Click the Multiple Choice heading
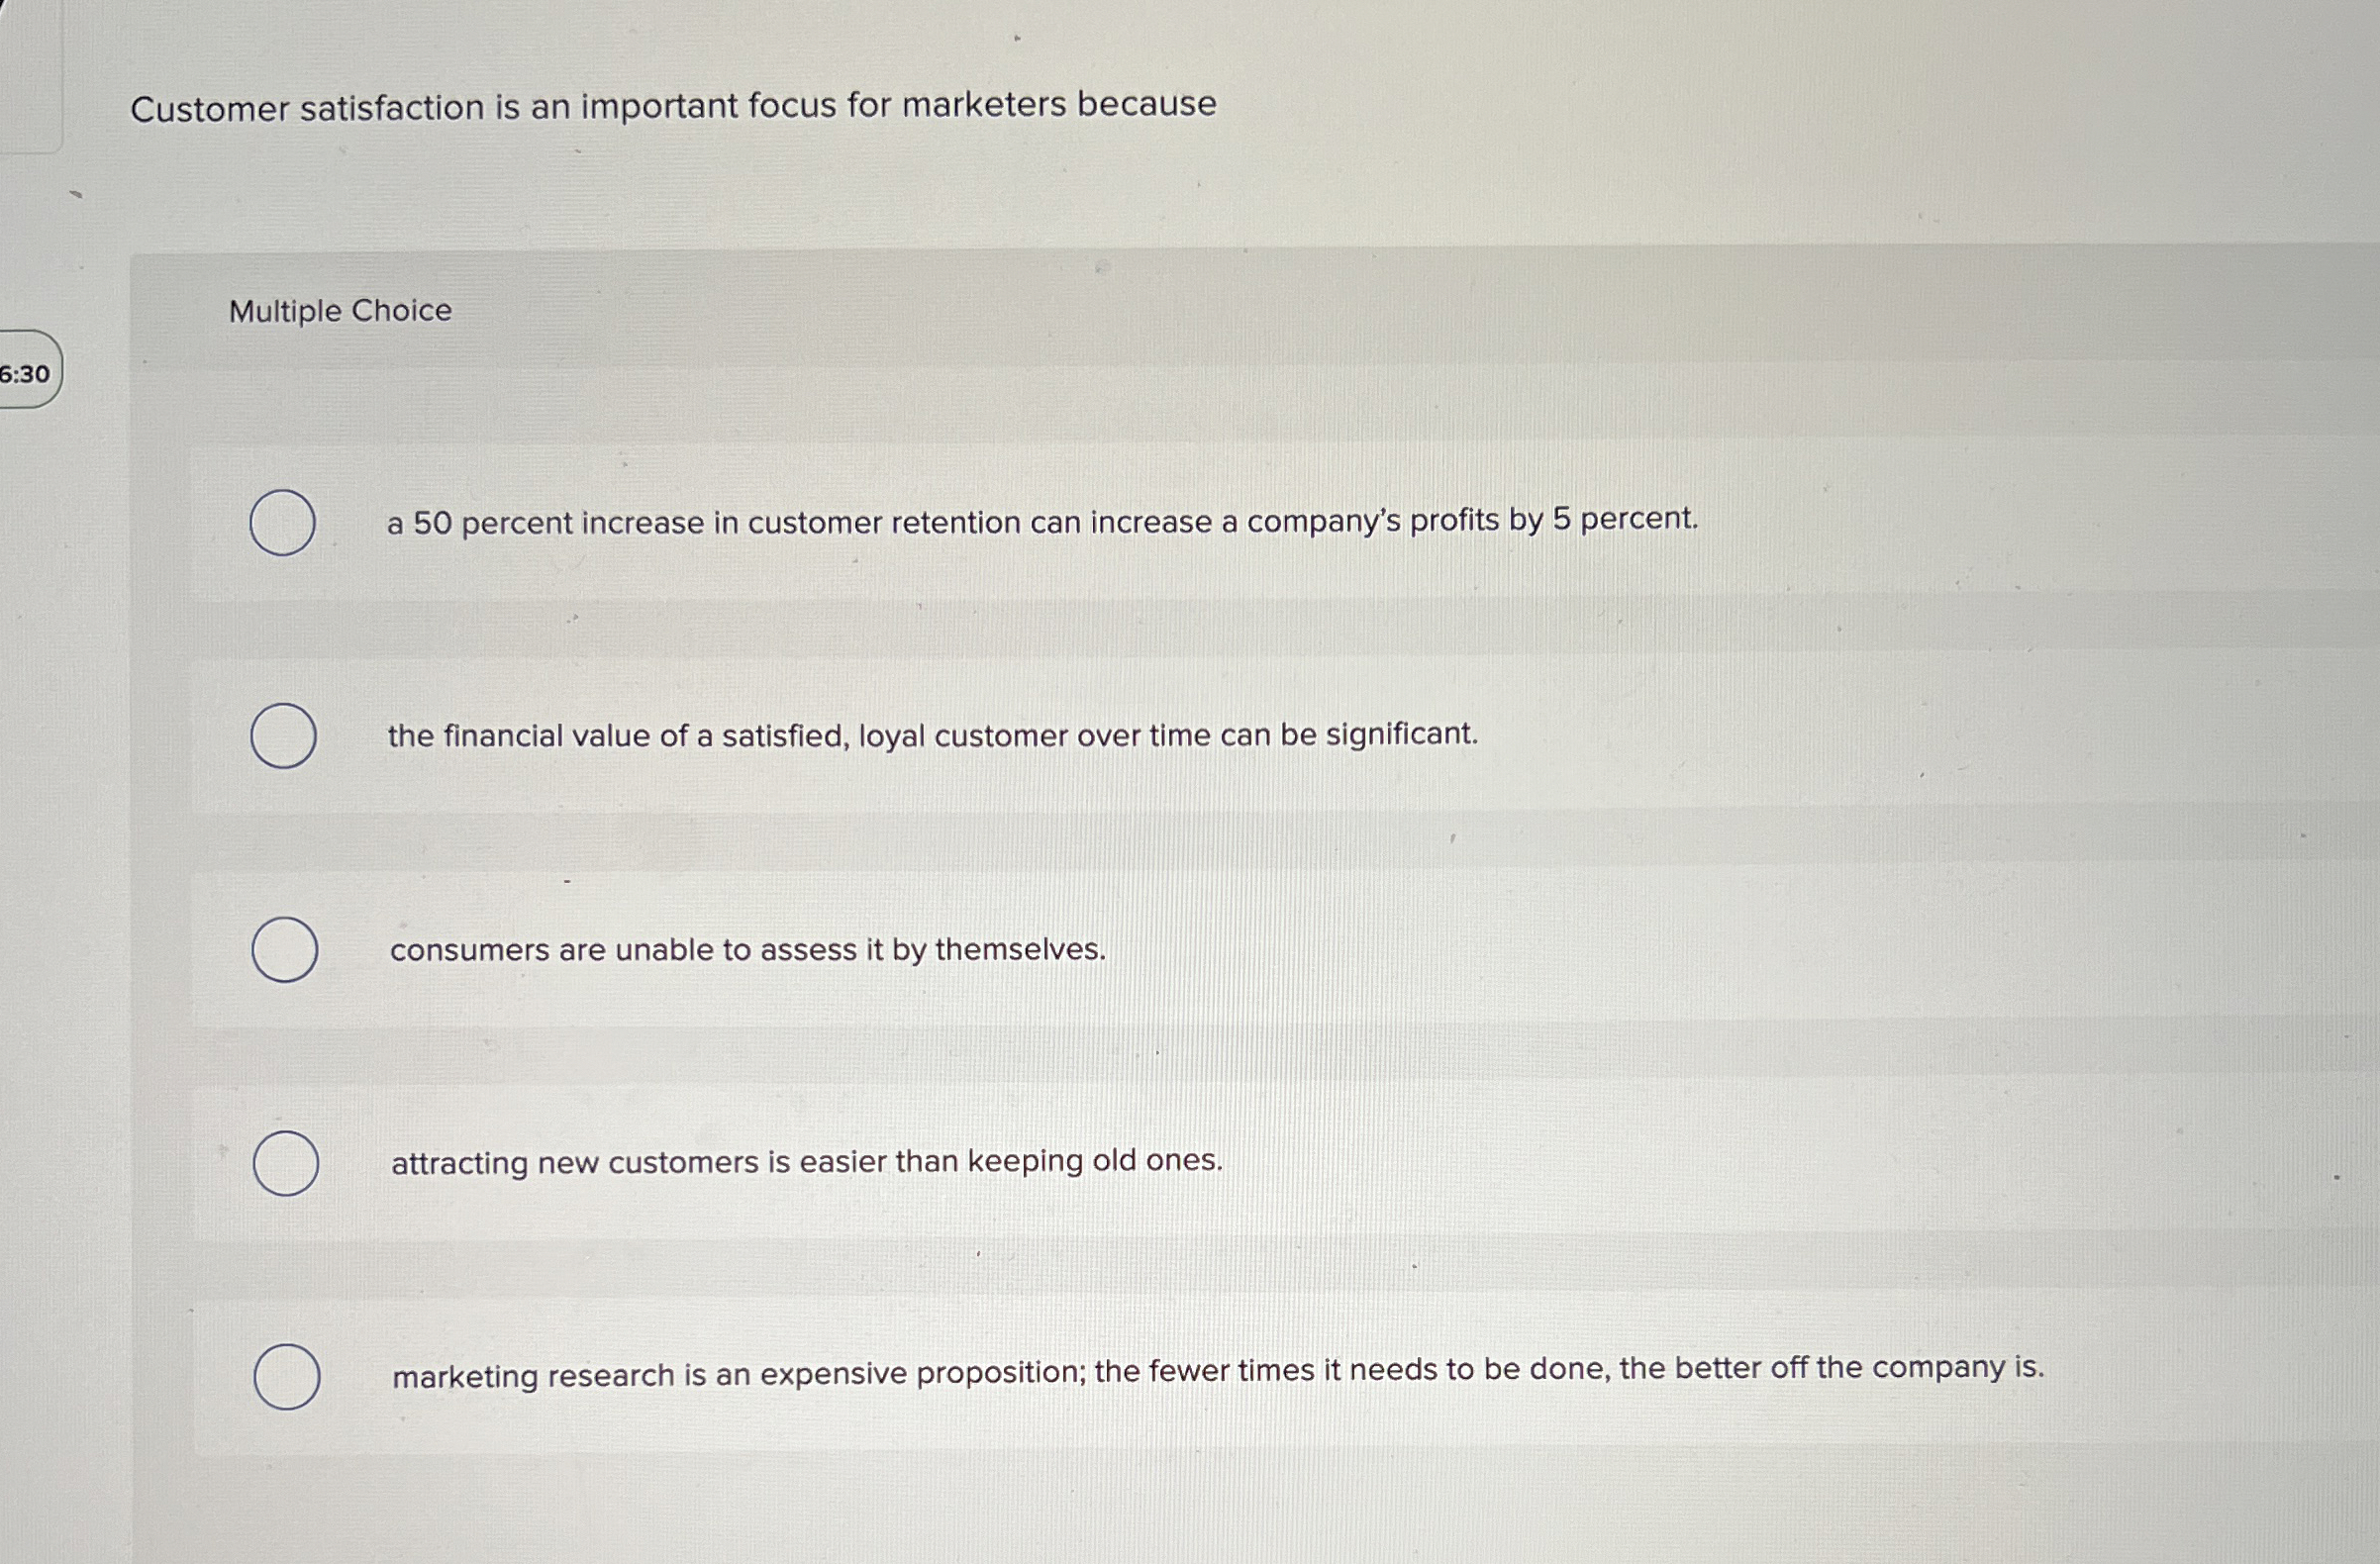 [x=339, y=311]
